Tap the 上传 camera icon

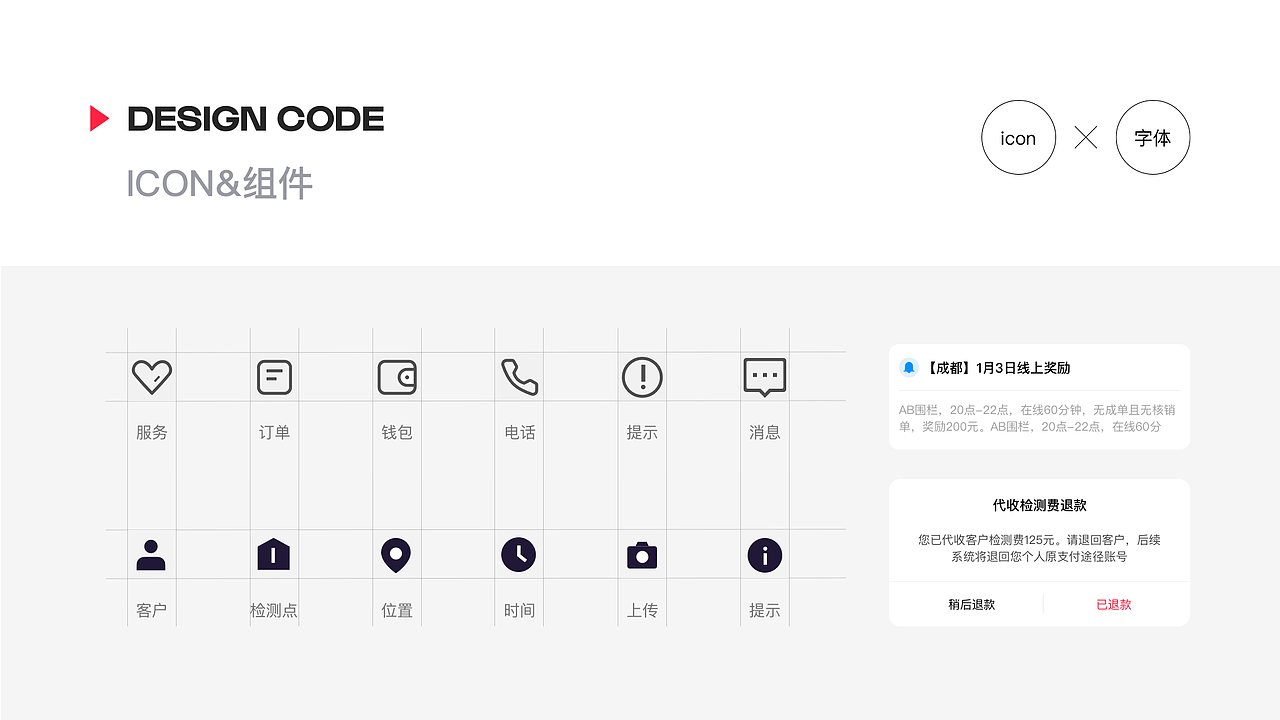pyautogui.click(x=642, y=555)
